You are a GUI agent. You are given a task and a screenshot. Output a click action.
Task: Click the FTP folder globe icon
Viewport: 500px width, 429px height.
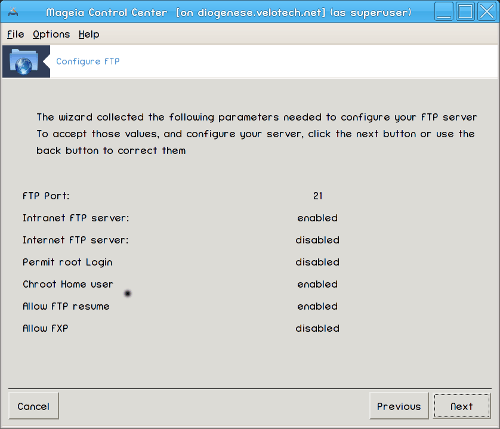pyautogui.click(x=24, y=61)
